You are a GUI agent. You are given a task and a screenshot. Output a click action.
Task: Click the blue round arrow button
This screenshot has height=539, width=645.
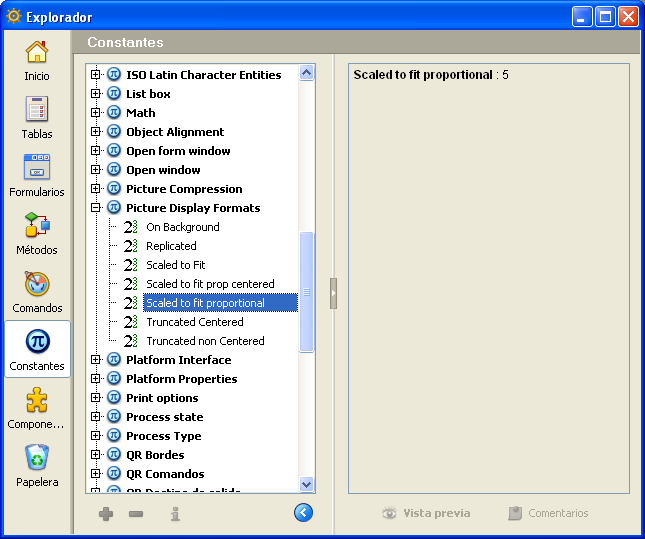[x=304, y=513]
